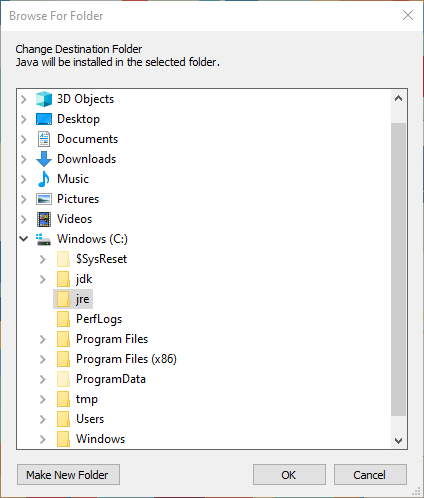Click the Music note icon

(x=44, y=179)
